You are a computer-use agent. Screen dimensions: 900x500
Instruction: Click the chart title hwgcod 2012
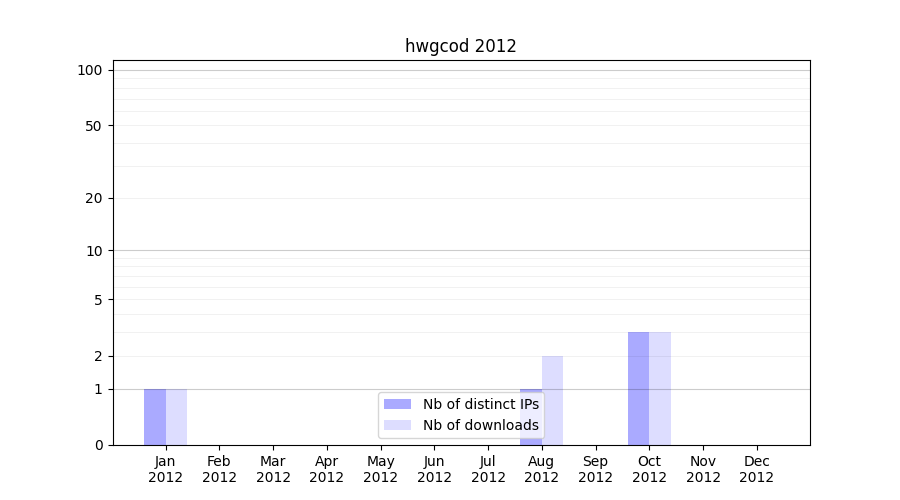(x=460, y=46)
